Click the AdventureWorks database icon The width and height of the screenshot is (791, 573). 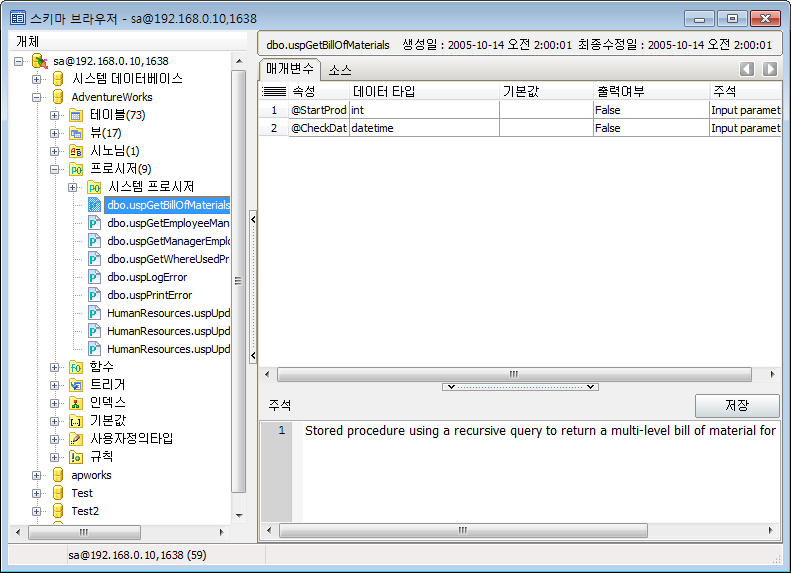point(58,97)
